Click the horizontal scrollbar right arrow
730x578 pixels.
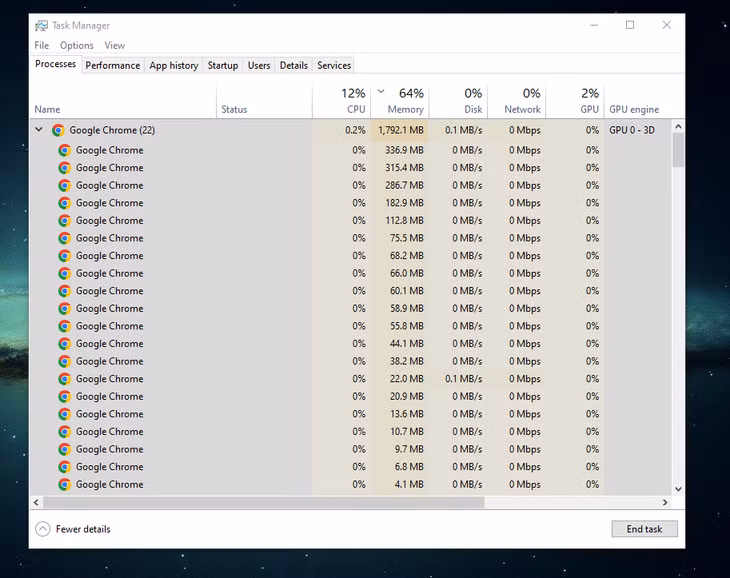tap(665, 503)
